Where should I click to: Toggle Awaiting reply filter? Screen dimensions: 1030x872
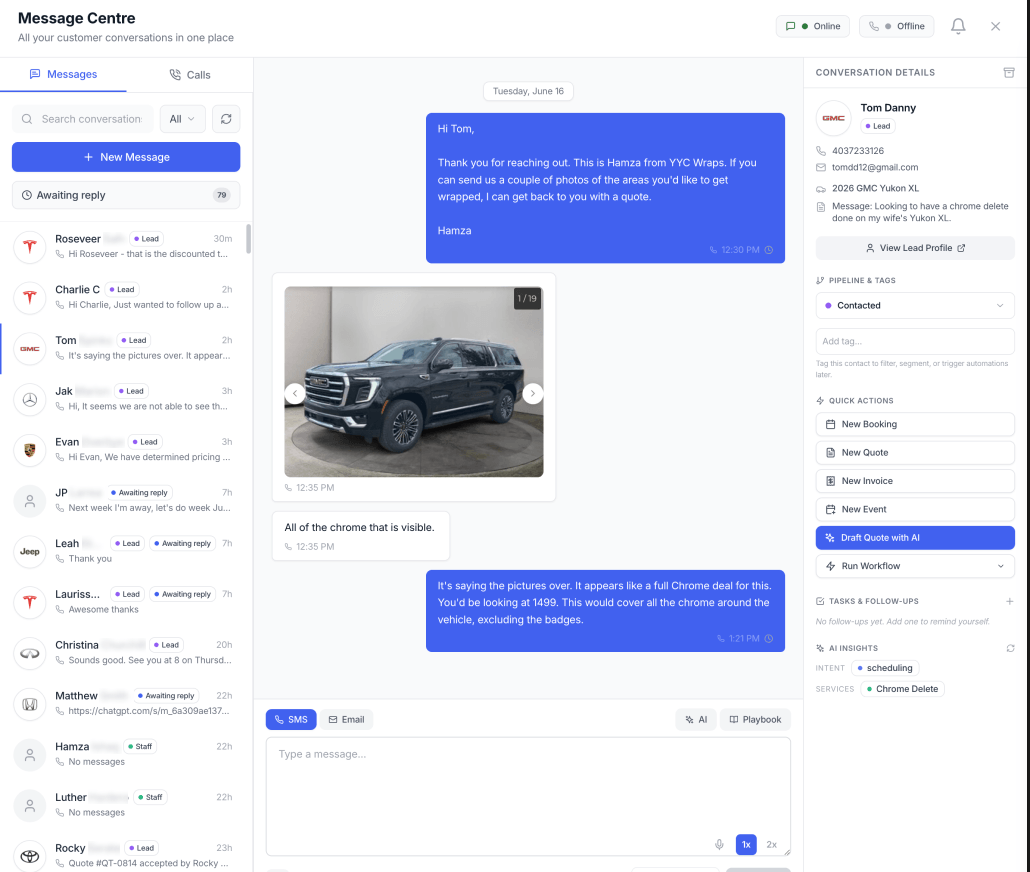126,195
